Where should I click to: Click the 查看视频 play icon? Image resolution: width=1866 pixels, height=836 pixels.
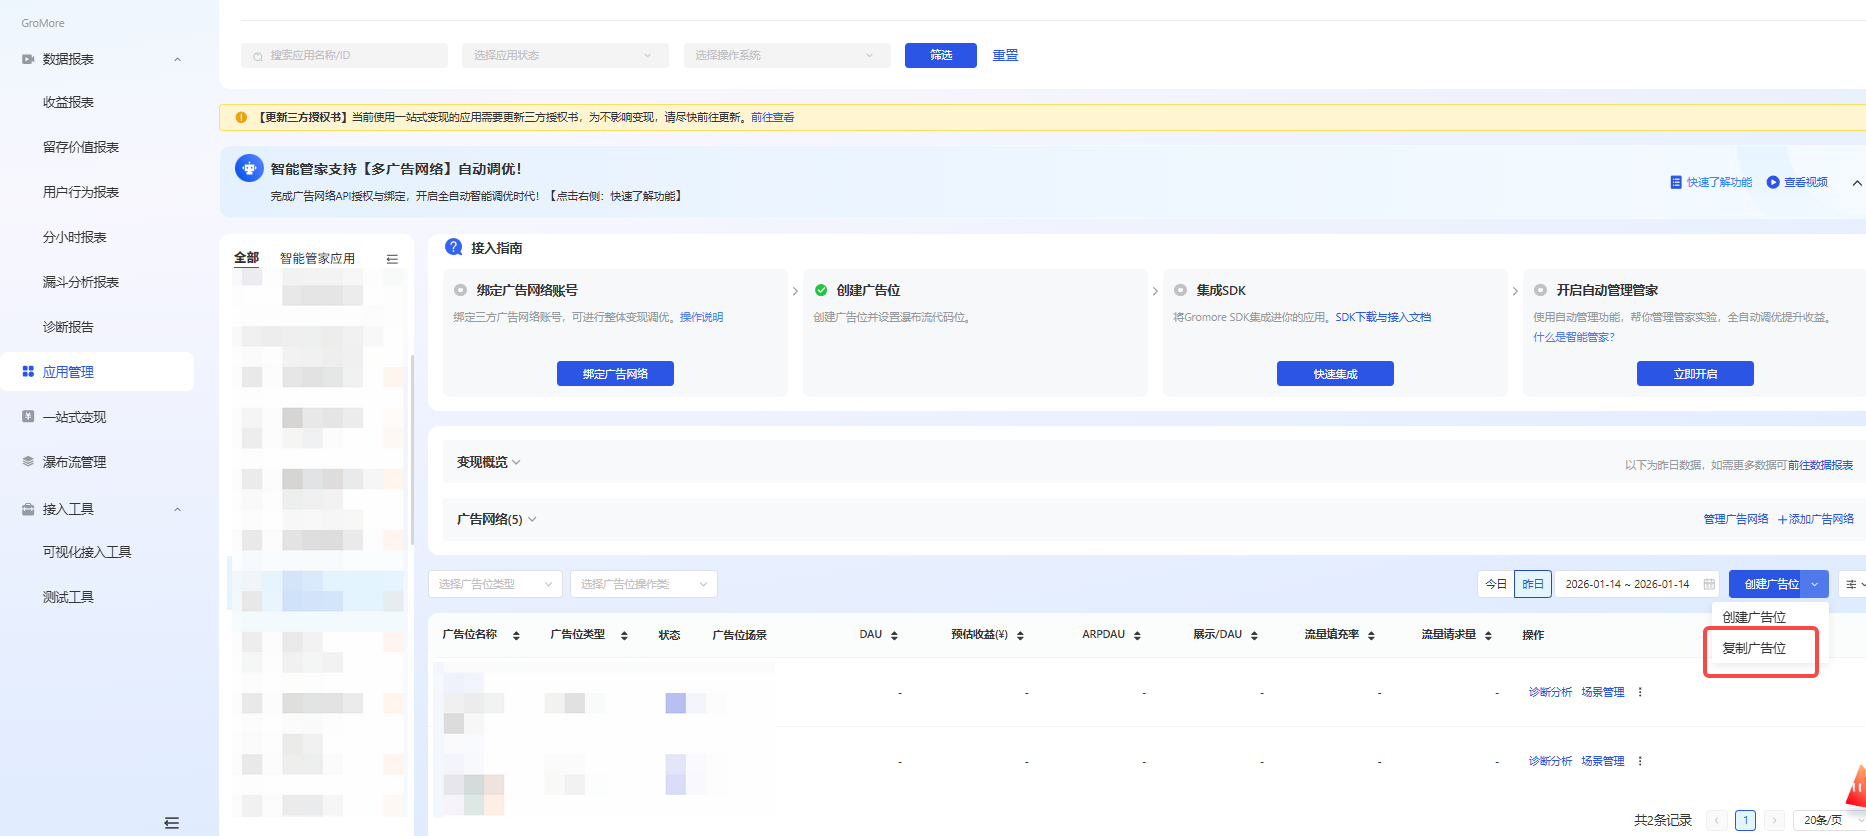[1773, 182]
